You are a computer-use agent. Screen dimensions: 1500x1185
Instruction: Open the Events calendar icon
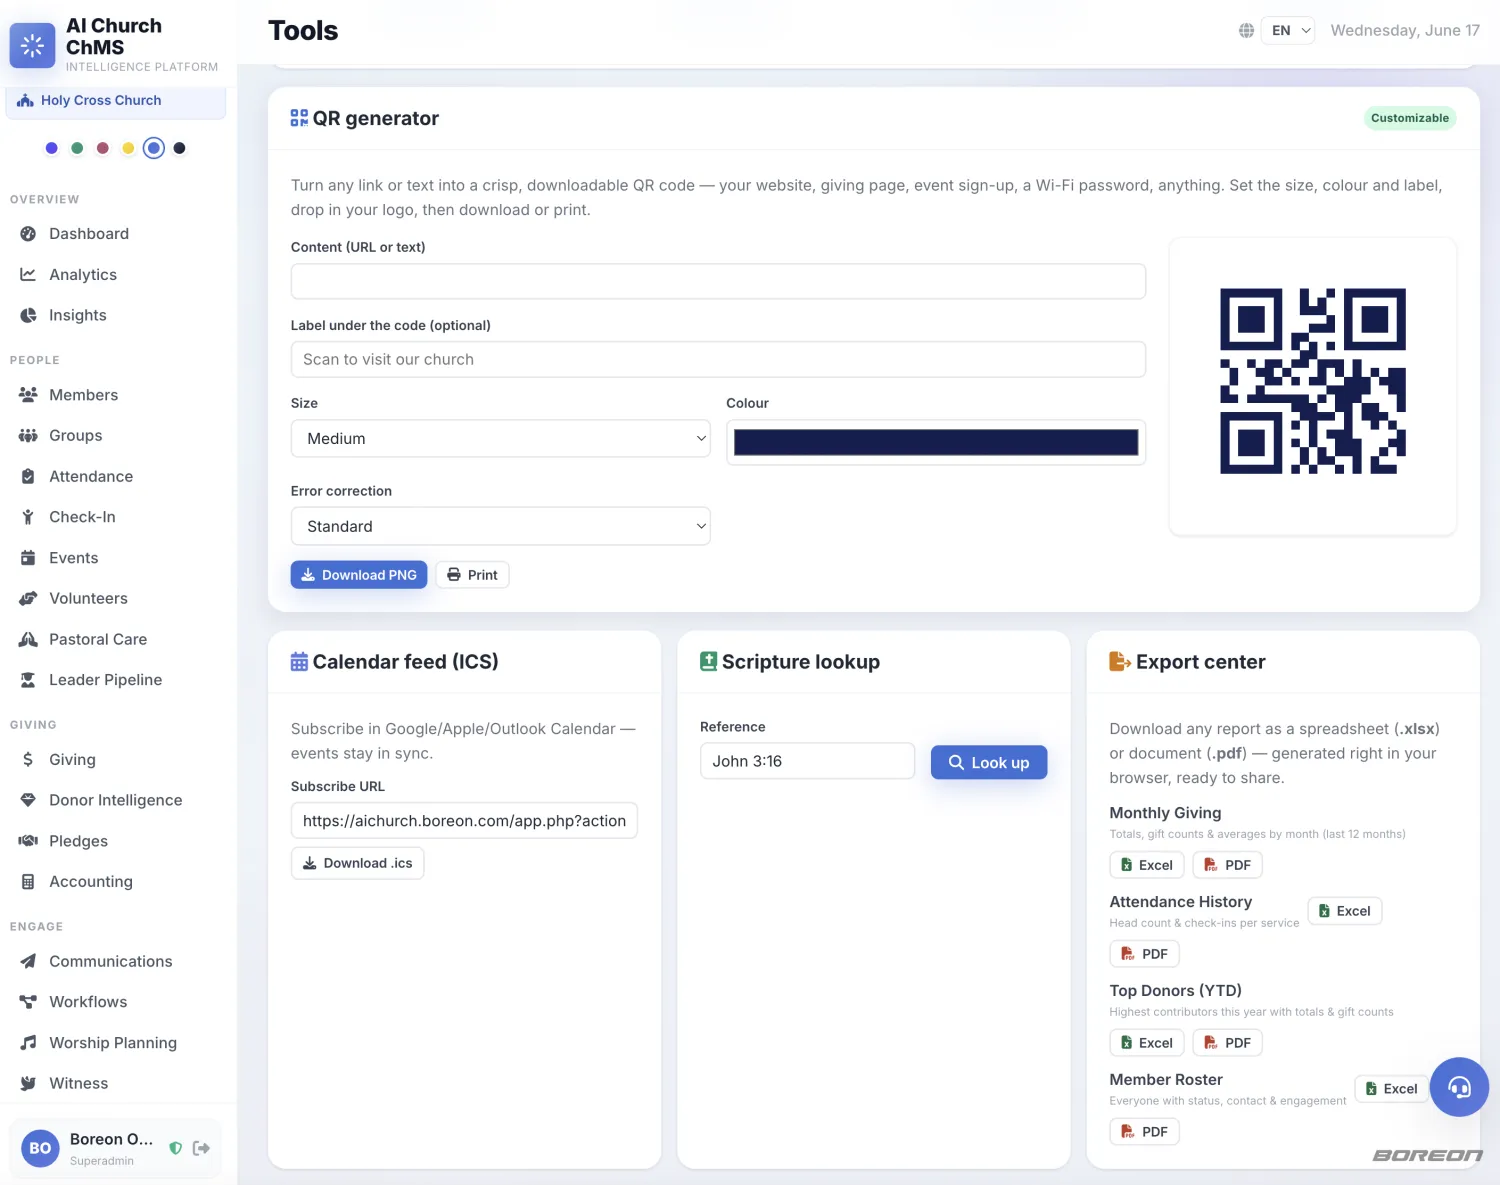click(28, 558)
